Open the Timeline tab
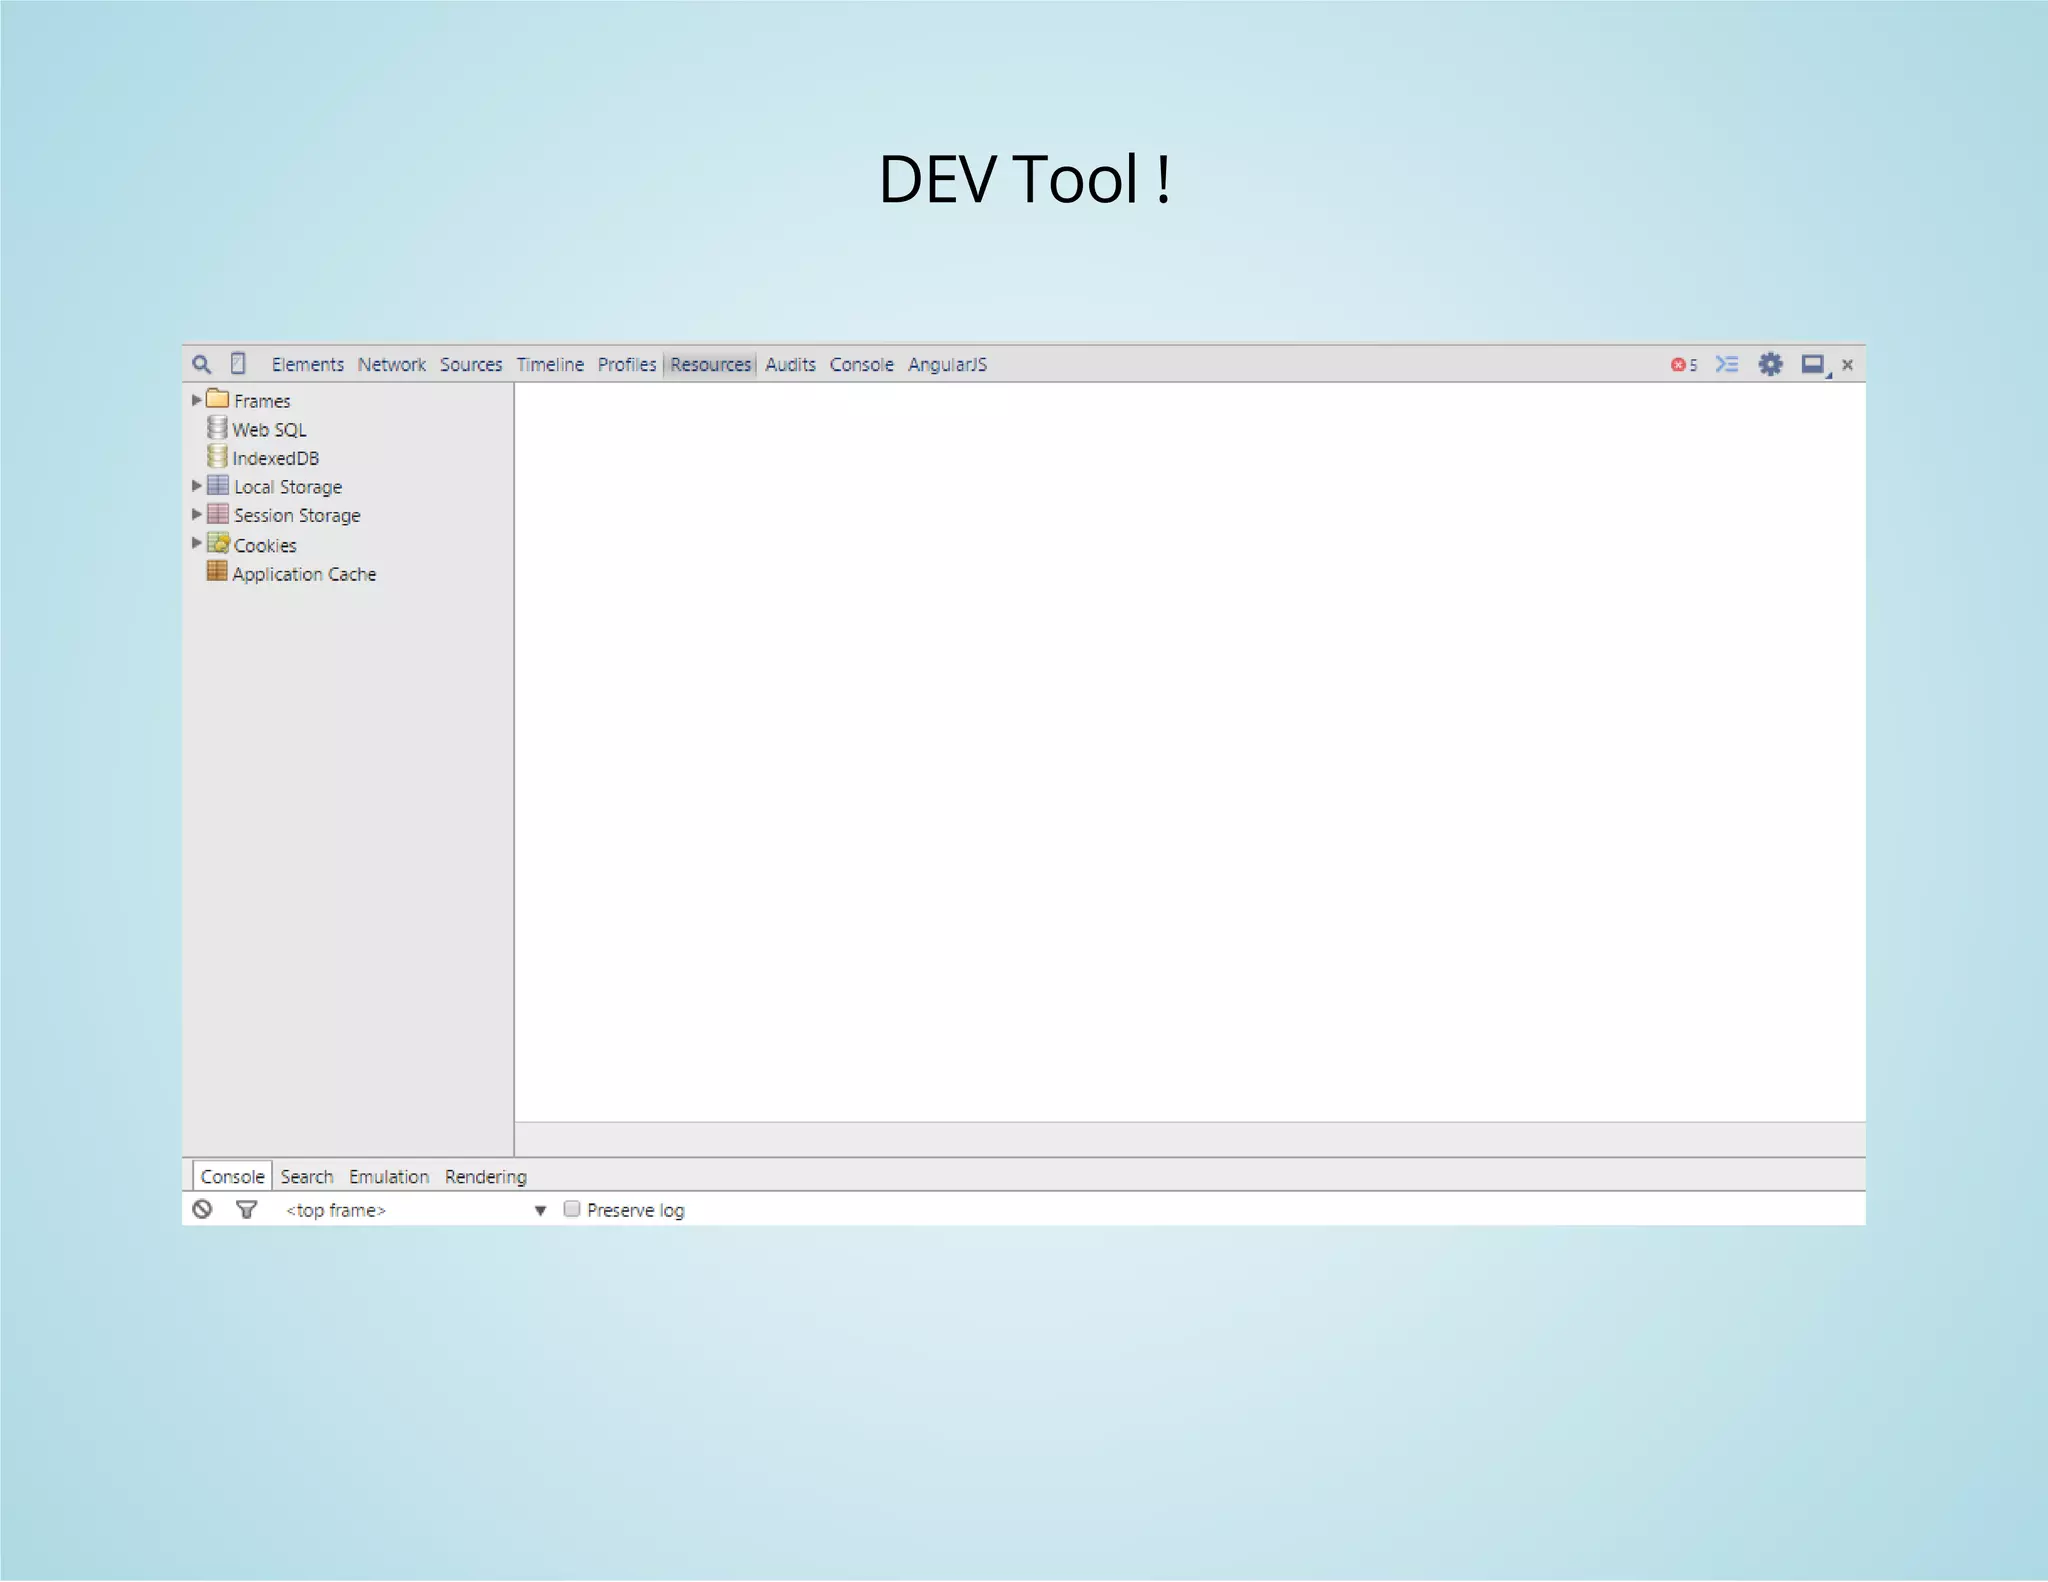 tap(550, 365)
